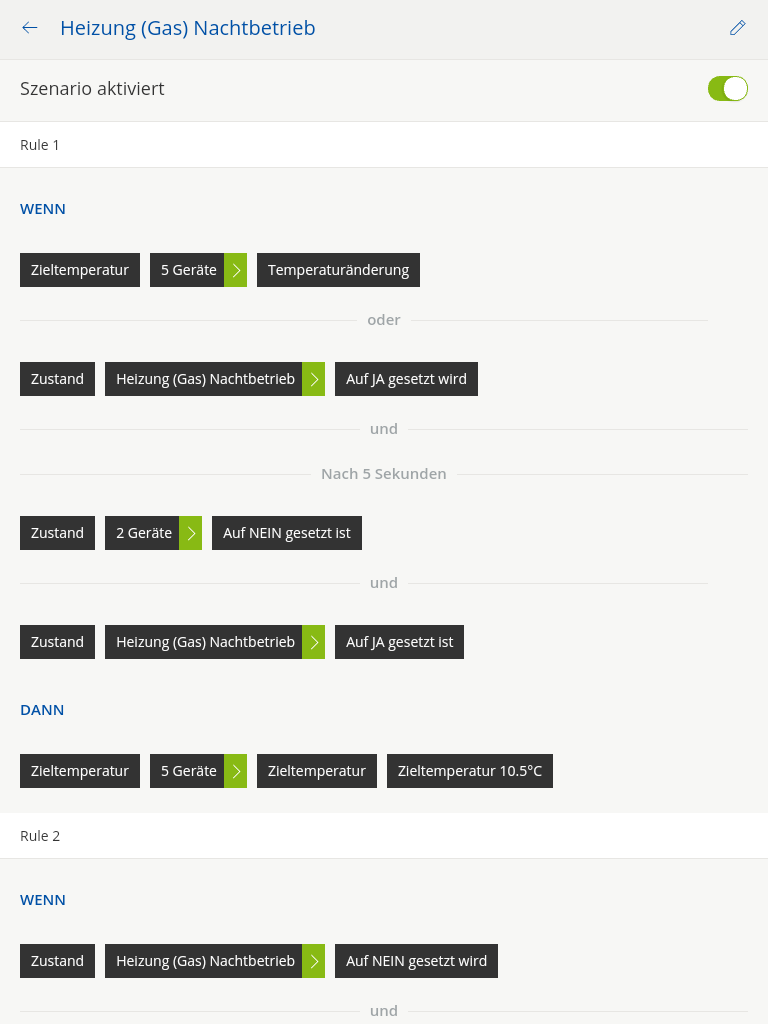Open the Rule 1 header

(384, 145)
